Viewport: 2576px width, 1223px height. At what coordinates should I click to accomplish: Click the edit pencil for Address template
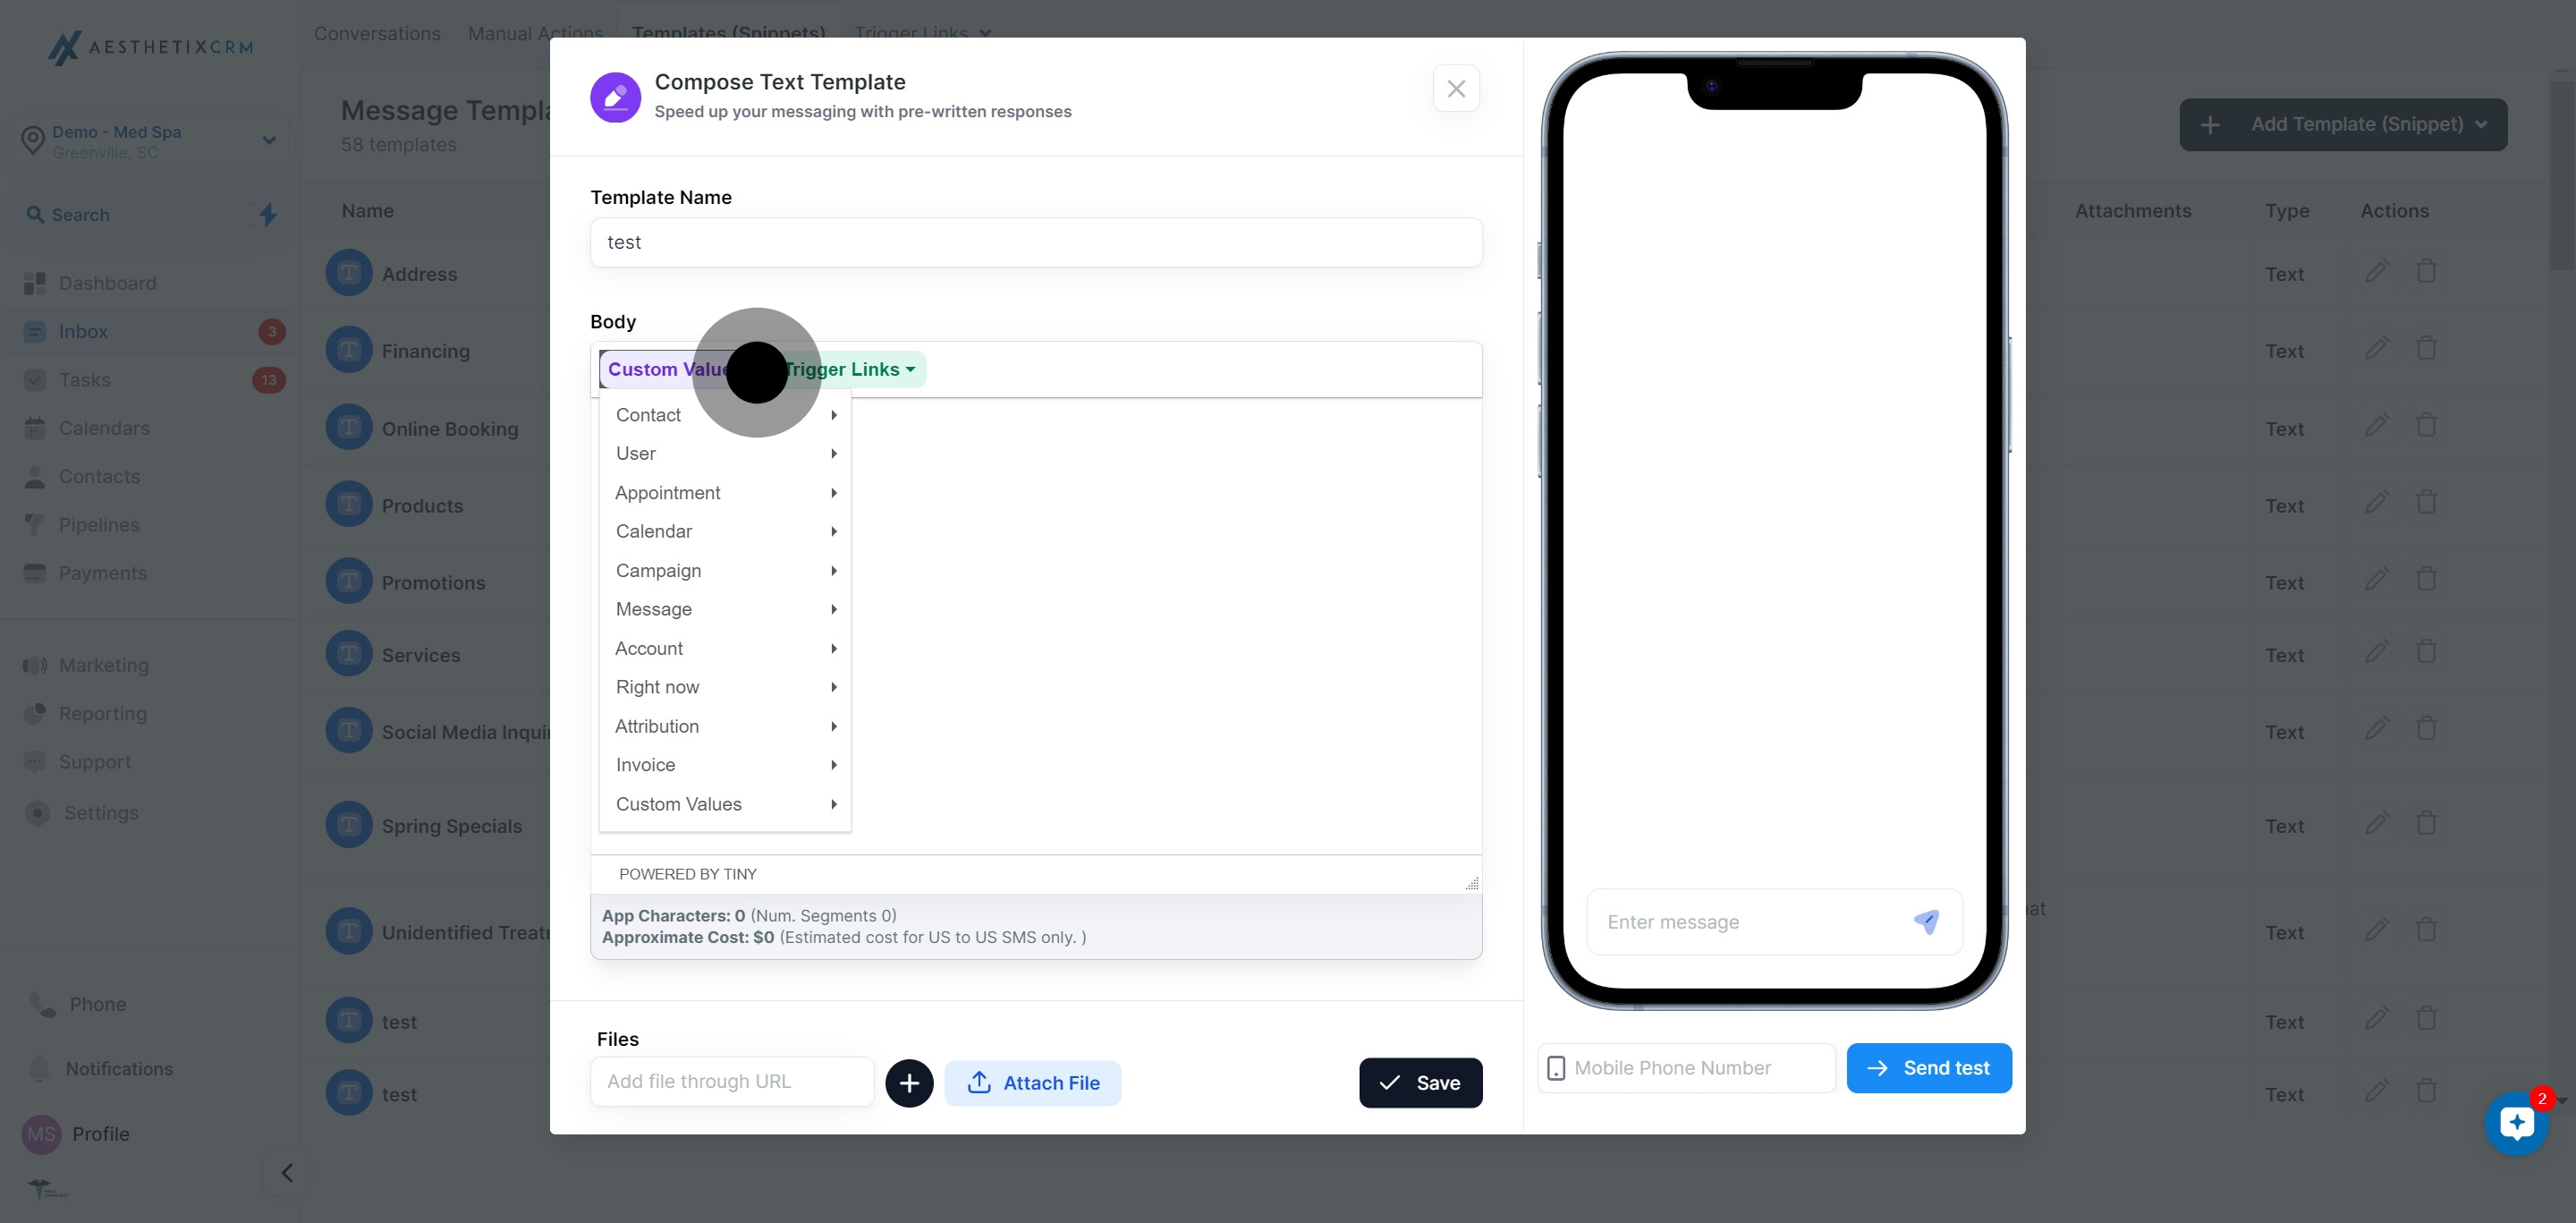(x=2377, y=272)
